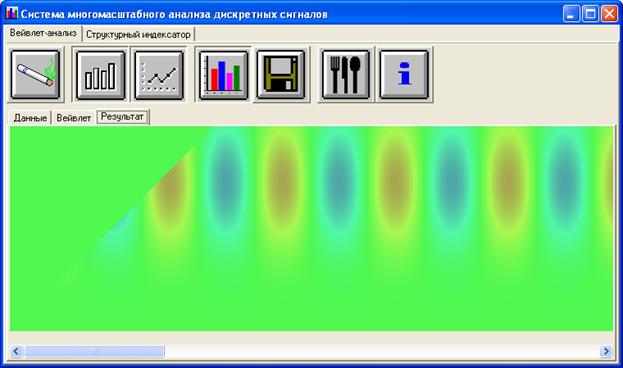
Task: Maximize the application window
Action: tap(590, 14)
